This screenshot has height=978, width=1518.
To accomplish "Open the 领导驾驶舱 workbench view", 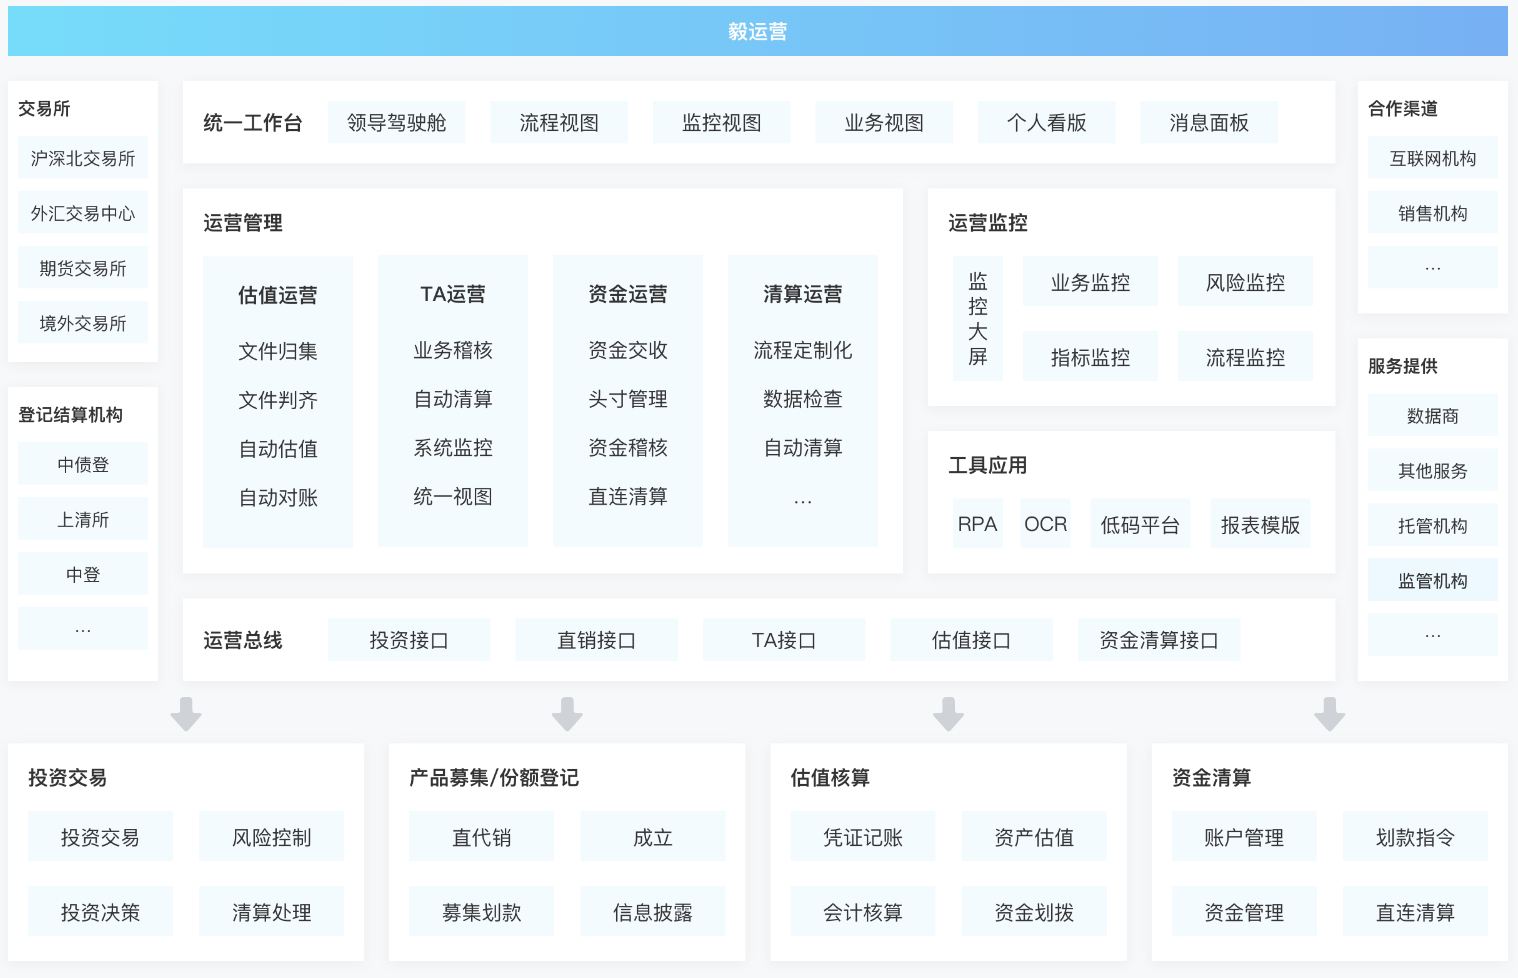I will tap(397, 123).
